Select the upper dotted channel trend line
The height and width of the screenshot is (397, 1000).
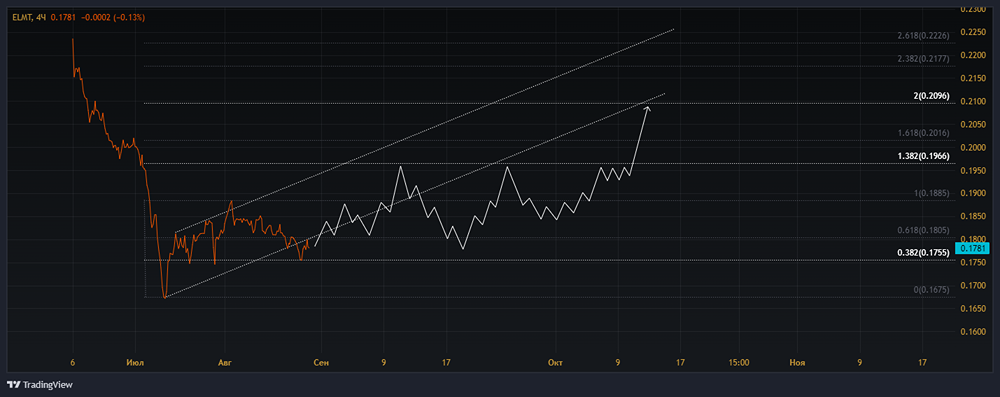(424, 131)
